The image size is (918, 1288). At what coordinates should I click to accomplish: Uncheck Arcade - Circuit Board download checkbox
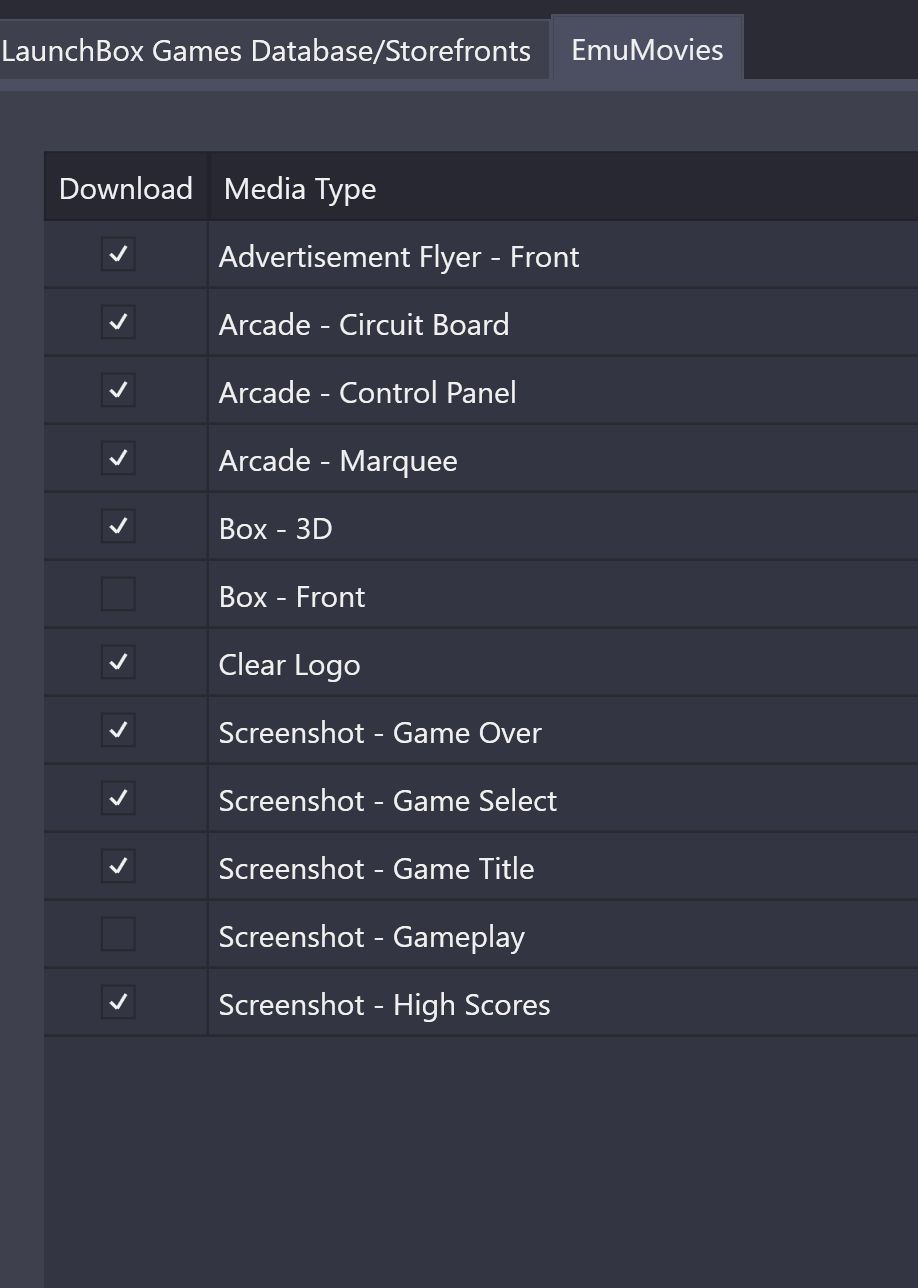click(x=118, y=323)
